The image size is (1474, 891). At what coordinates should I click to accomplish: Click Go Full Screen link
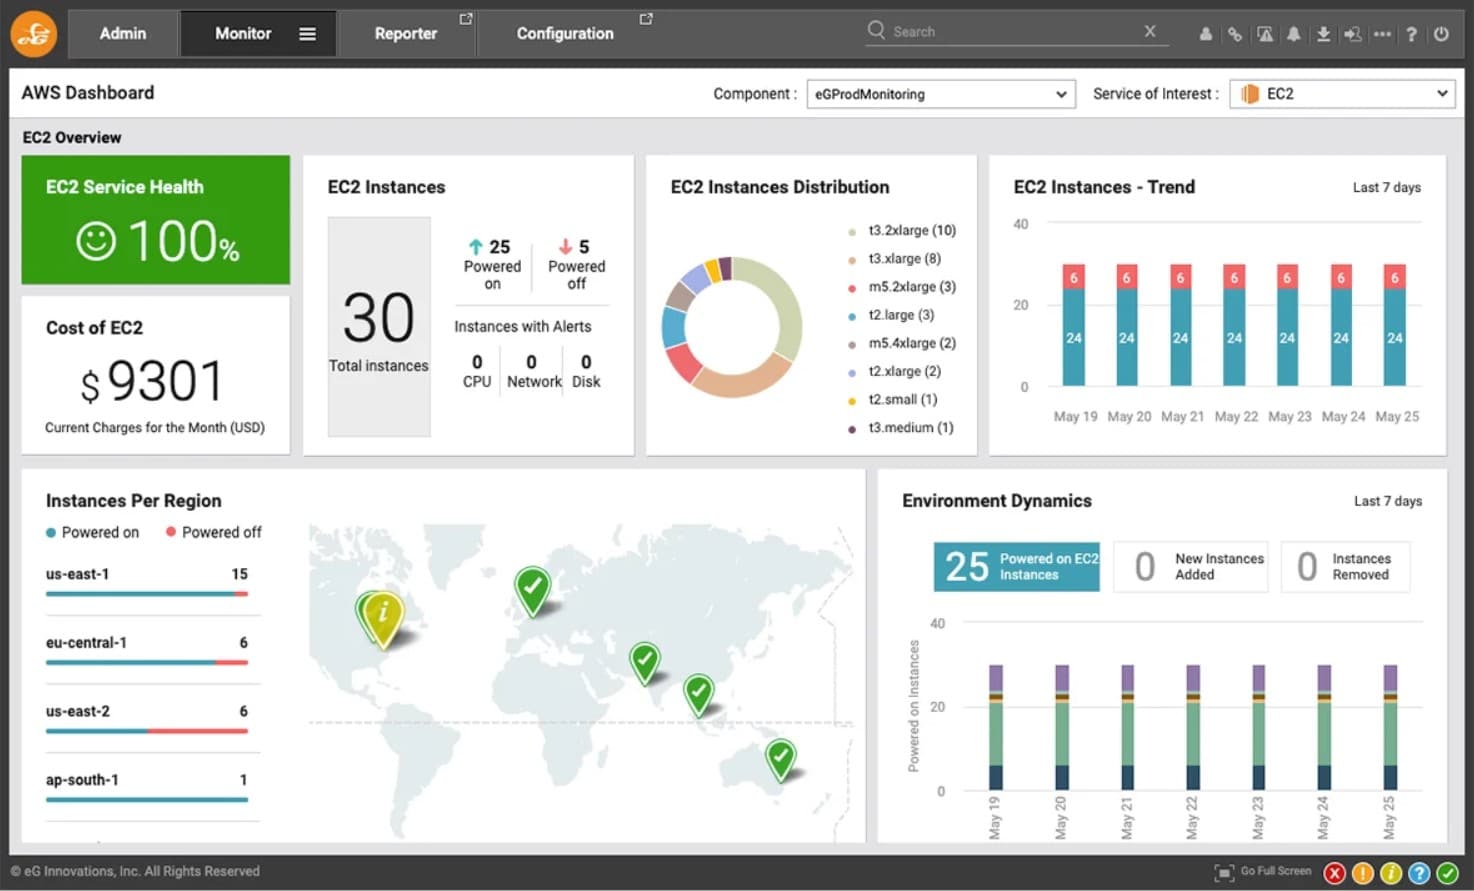click(1276, 871)
